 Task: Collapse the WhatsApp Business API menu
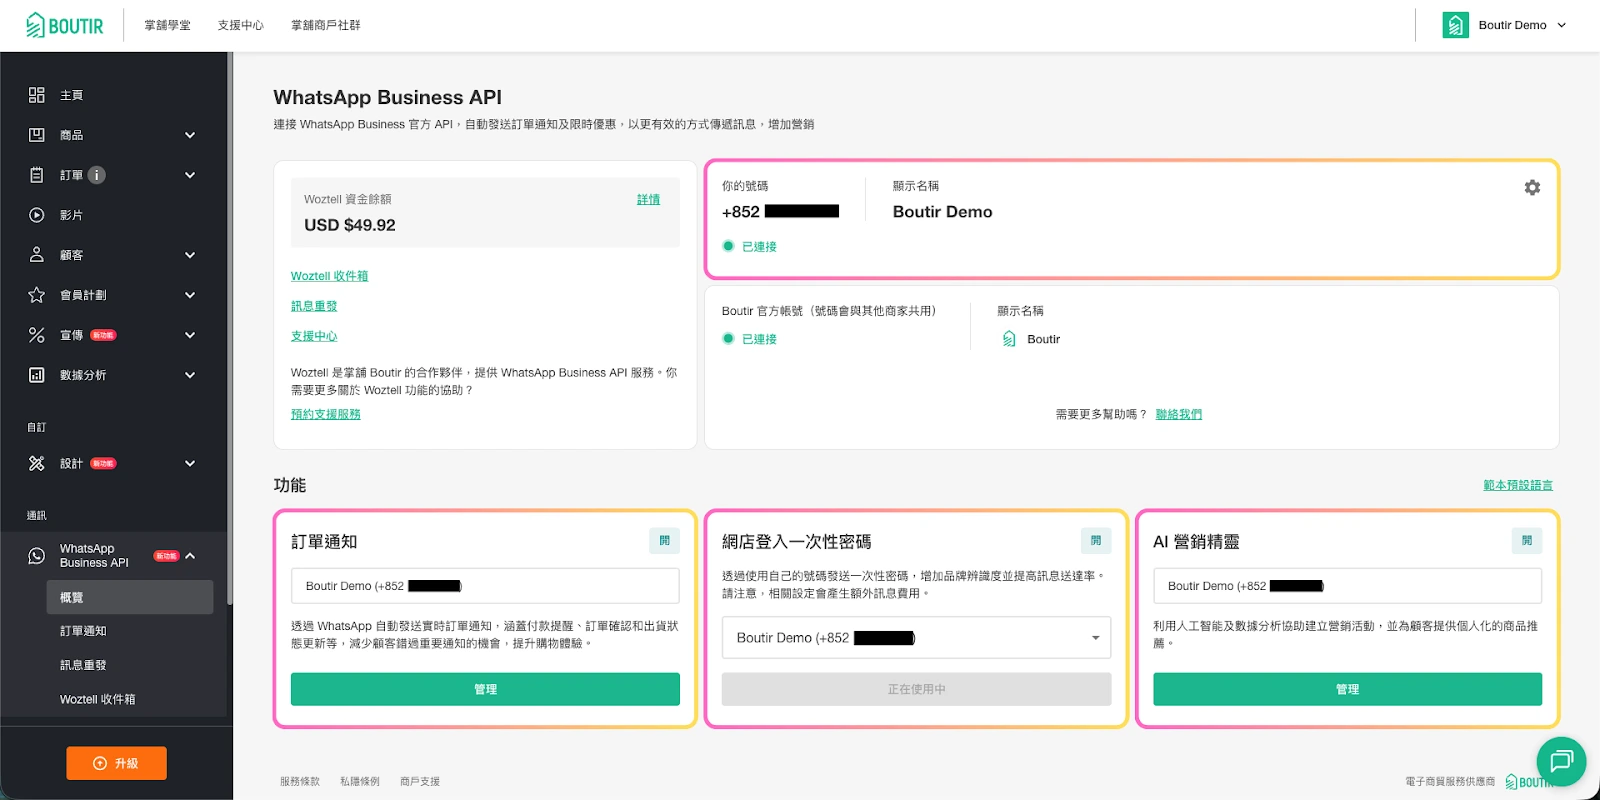[190, 556]
